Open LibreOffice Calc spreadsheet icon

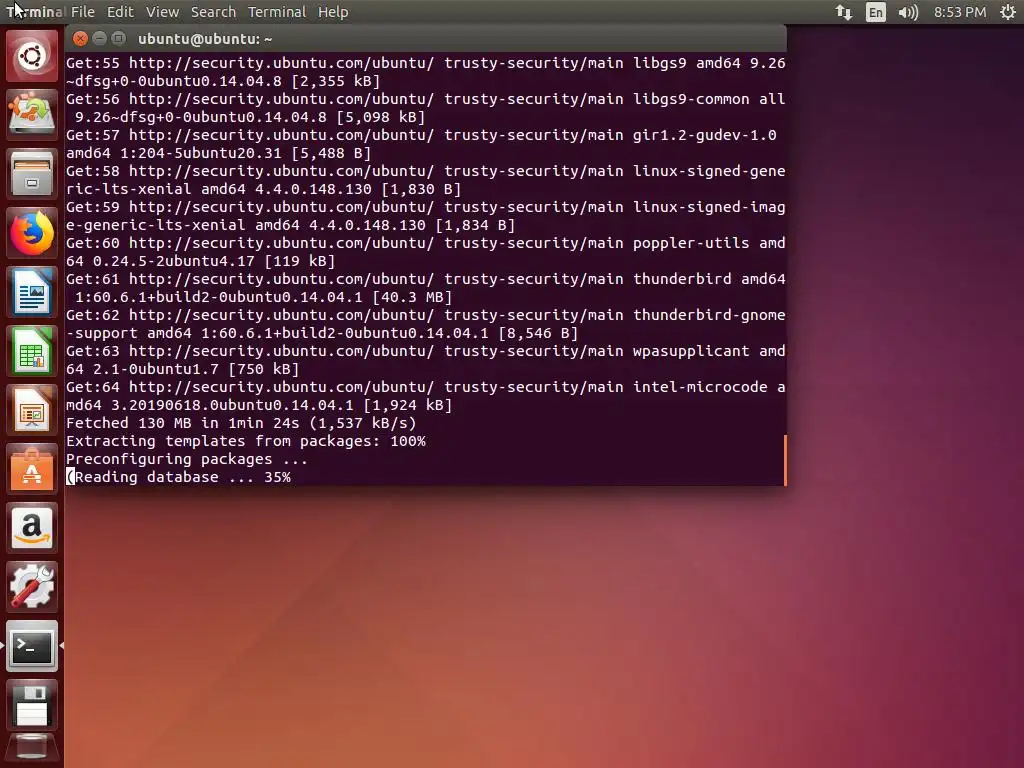[32, 351]
